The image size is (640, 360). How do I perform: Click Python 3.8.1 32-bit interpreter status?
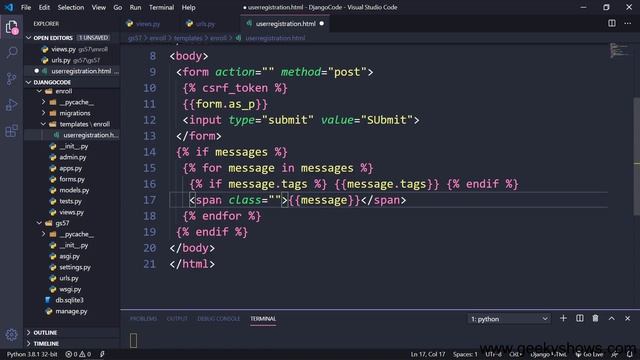pyautogui.click(x=32, y=354)
